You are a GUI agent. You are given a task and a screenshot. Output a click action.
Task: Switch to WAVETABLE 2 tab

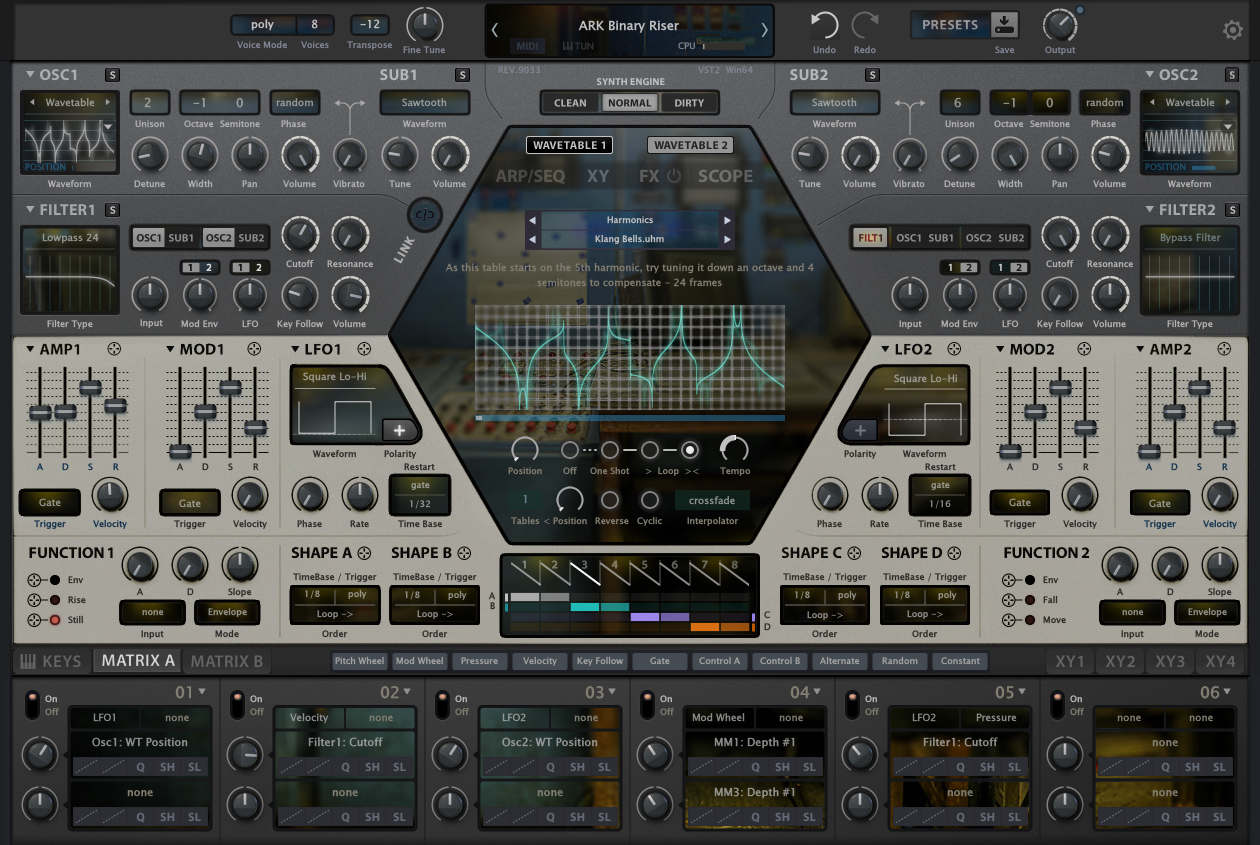point(690,145)
